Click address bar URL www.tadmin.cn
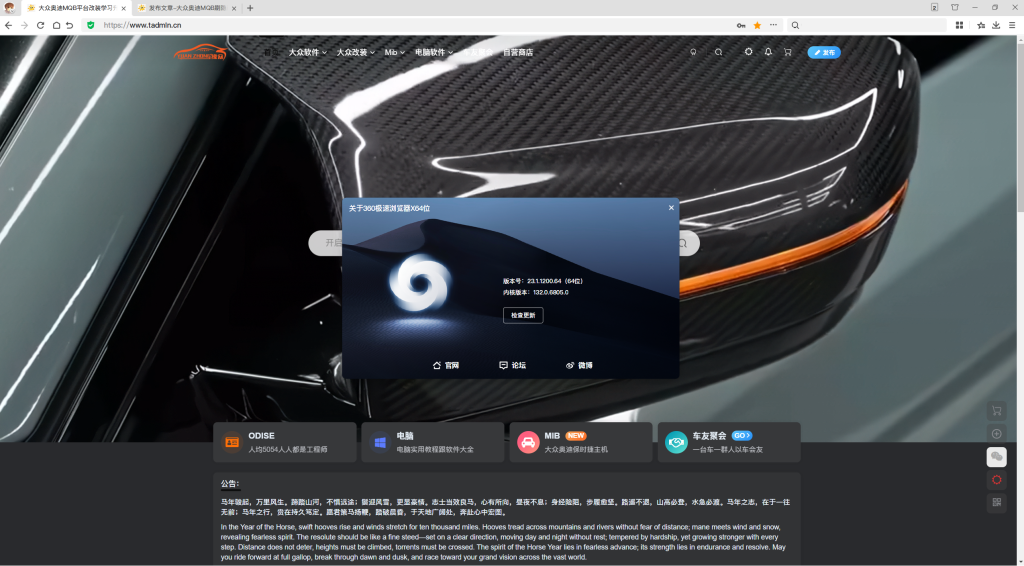Image resolution: width=1024 pixels, height=566 pixels. [x=142, y=25]
